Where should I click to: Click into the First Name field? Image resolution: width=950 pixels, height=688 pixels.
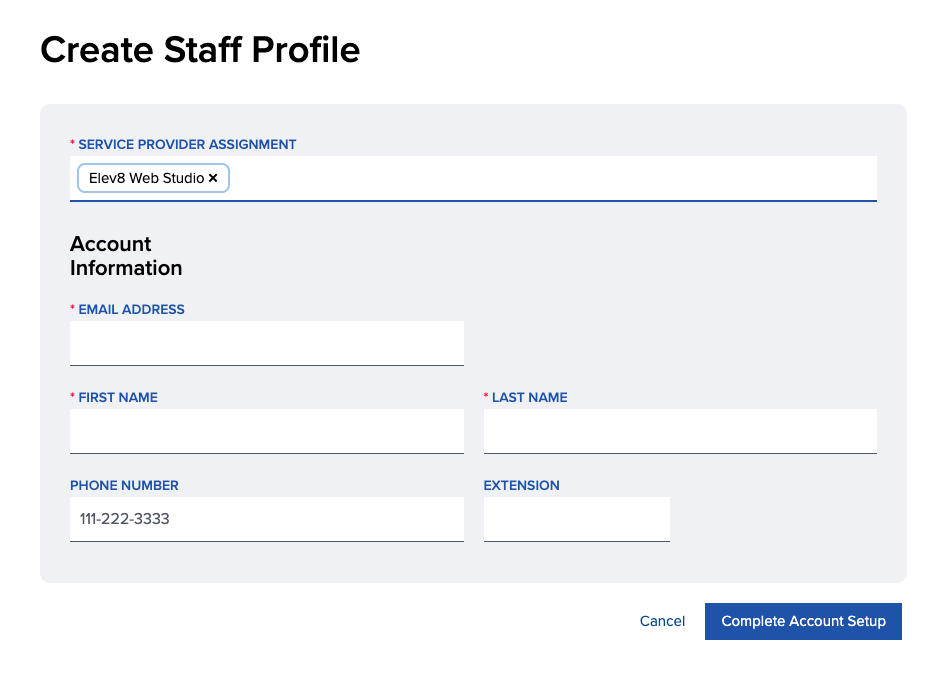click(x=267, y=431)
